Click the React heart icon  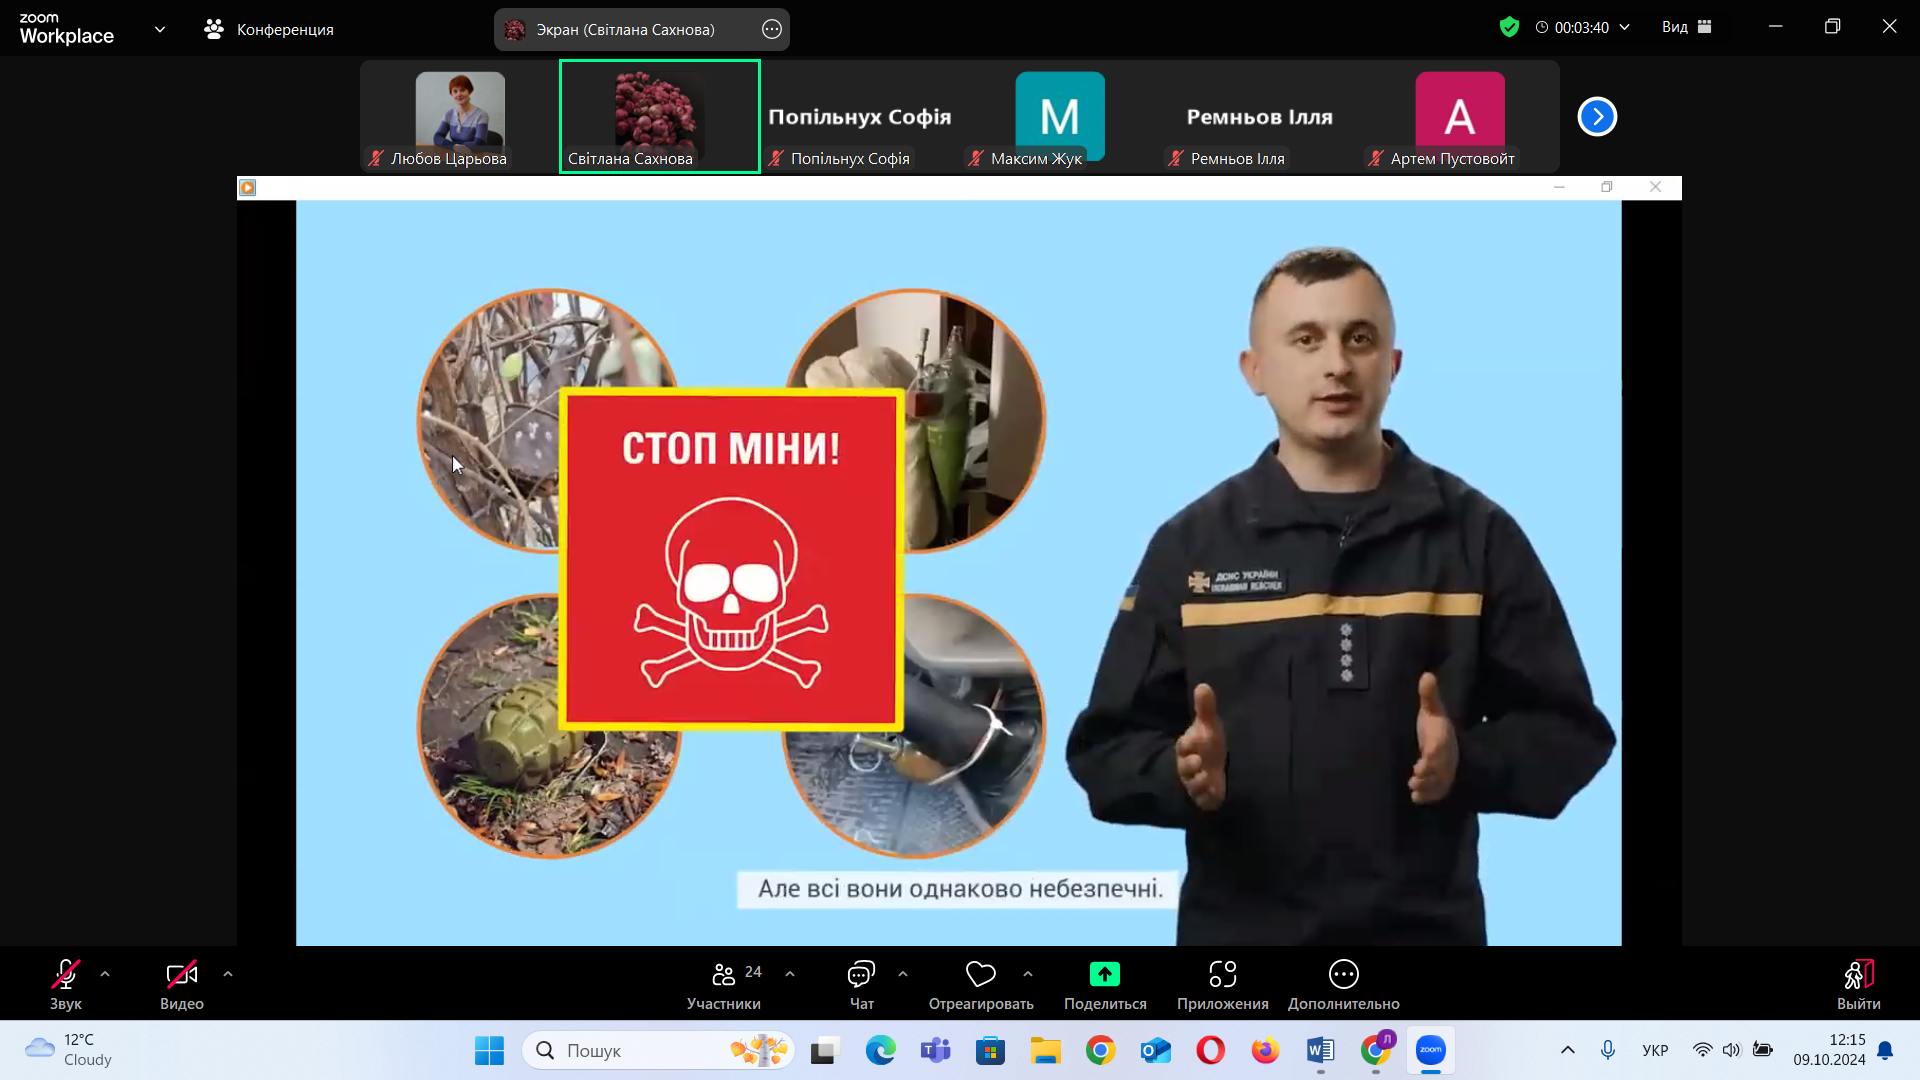pos(980,974)
